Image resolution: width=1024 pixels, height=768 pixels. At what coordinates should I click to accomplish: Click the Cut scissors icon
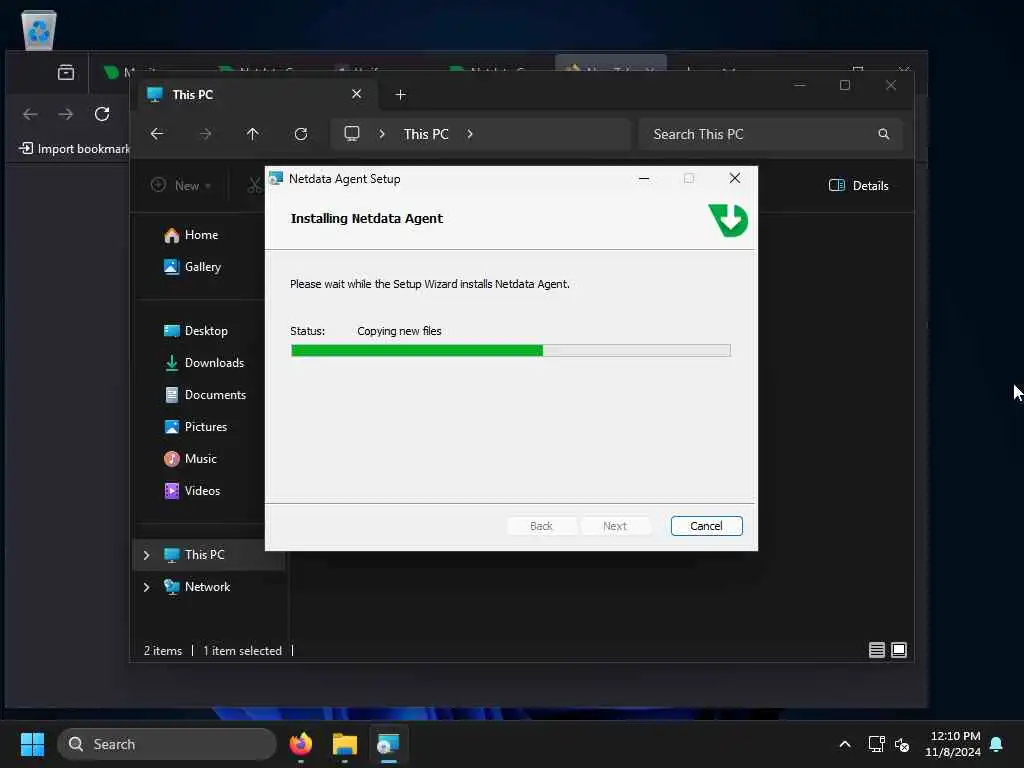(x=254, y=185)
